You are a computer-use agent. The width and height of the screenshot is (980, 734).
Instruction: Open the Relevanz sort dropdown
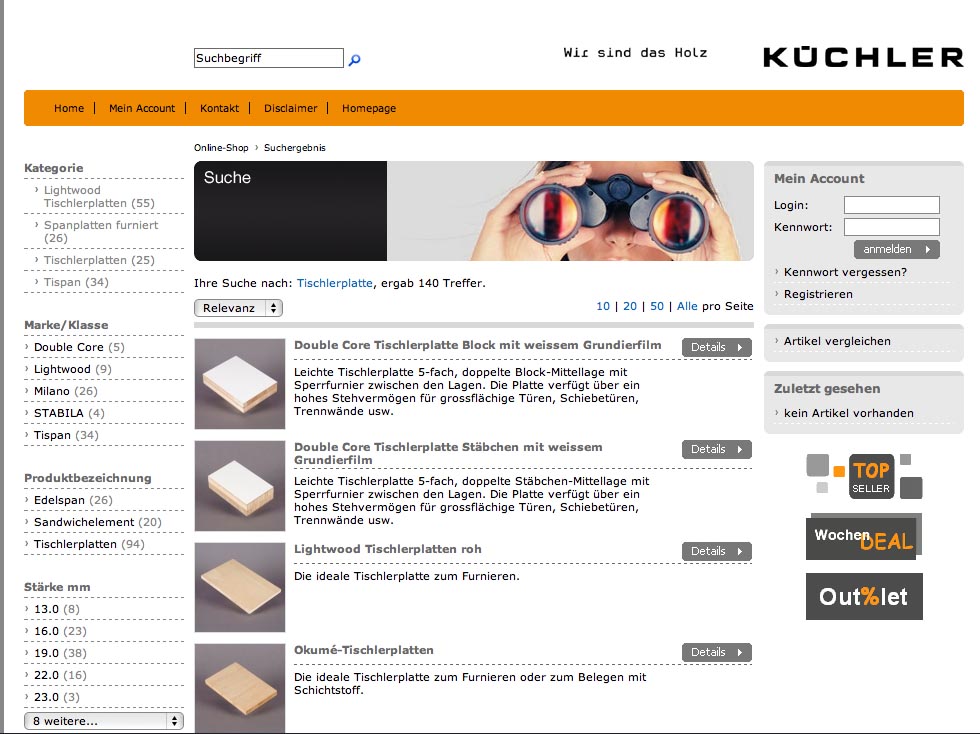click(x=238, y=308)
